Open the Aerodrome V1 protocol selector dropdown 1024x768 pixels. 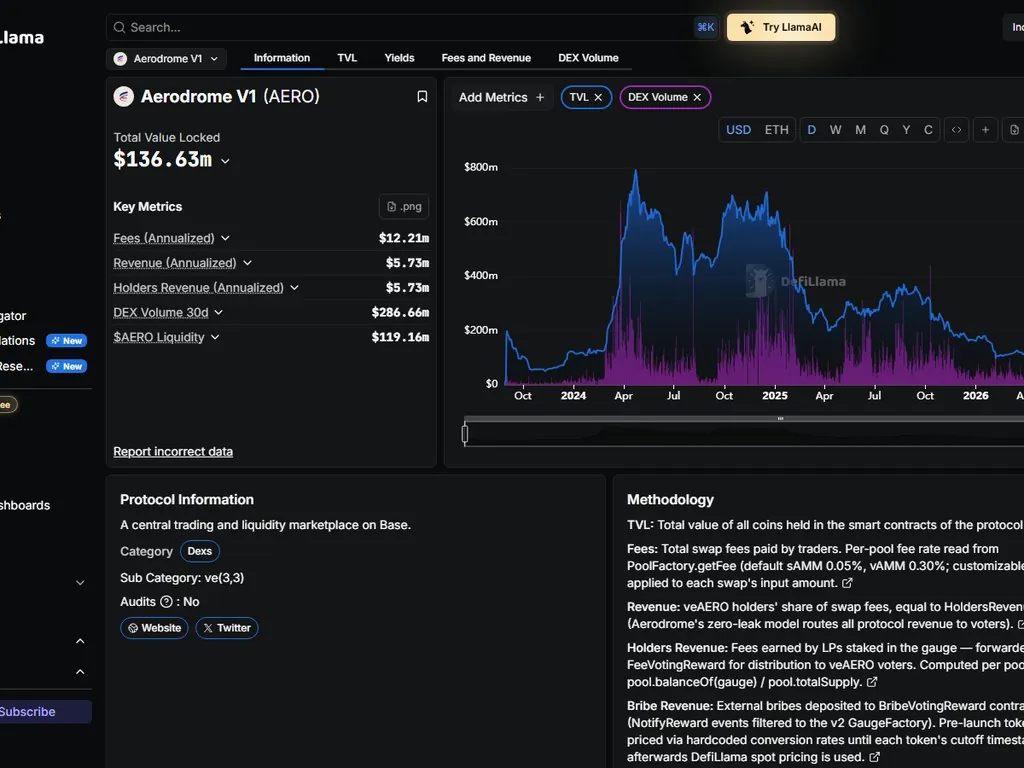coord(166,59)
